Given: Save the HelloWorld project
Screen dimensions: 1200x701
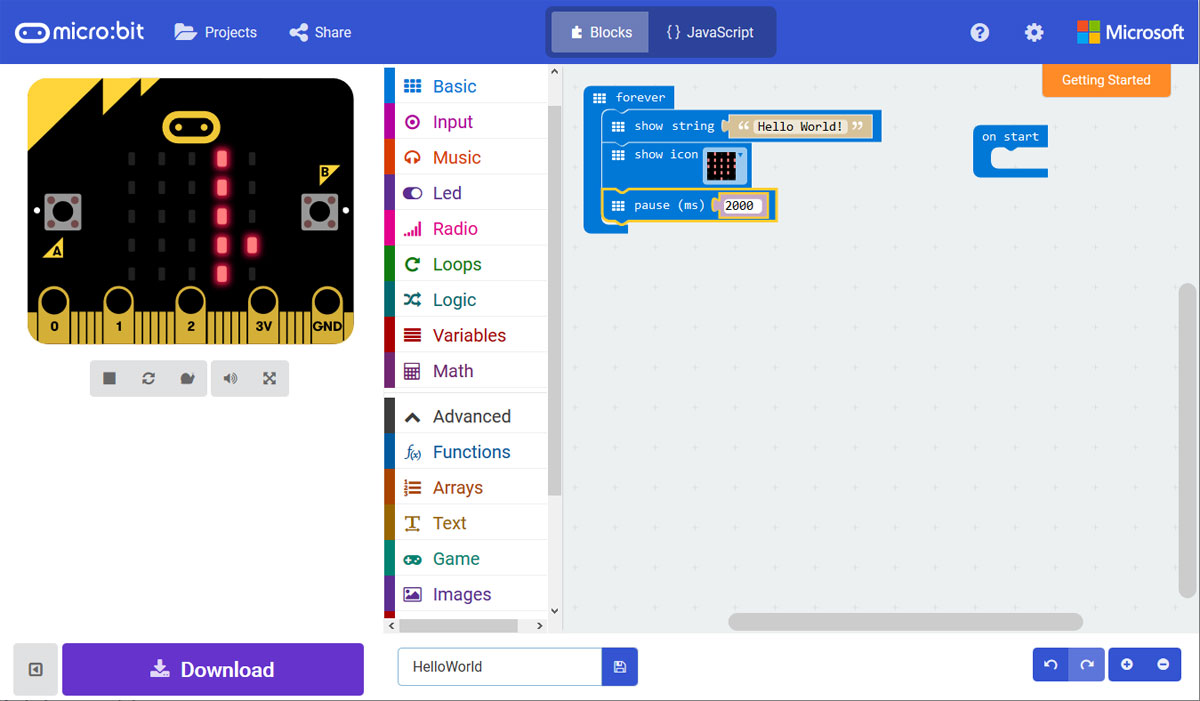Looking at the screenshot, I should point(619,666).
